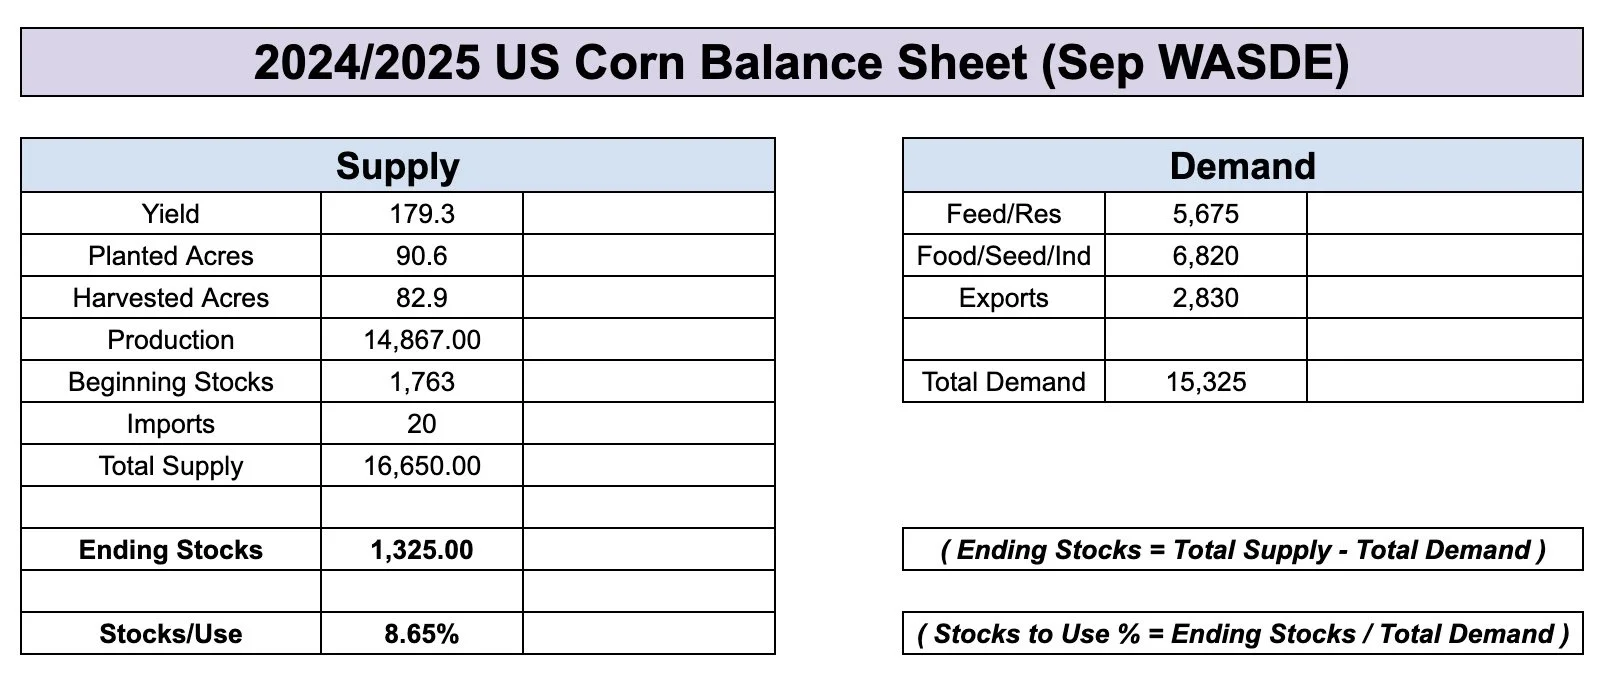The height and width of the screenshot is (687, 1605).
Task: Select the Supply header cell
Action: click(397, 166)
